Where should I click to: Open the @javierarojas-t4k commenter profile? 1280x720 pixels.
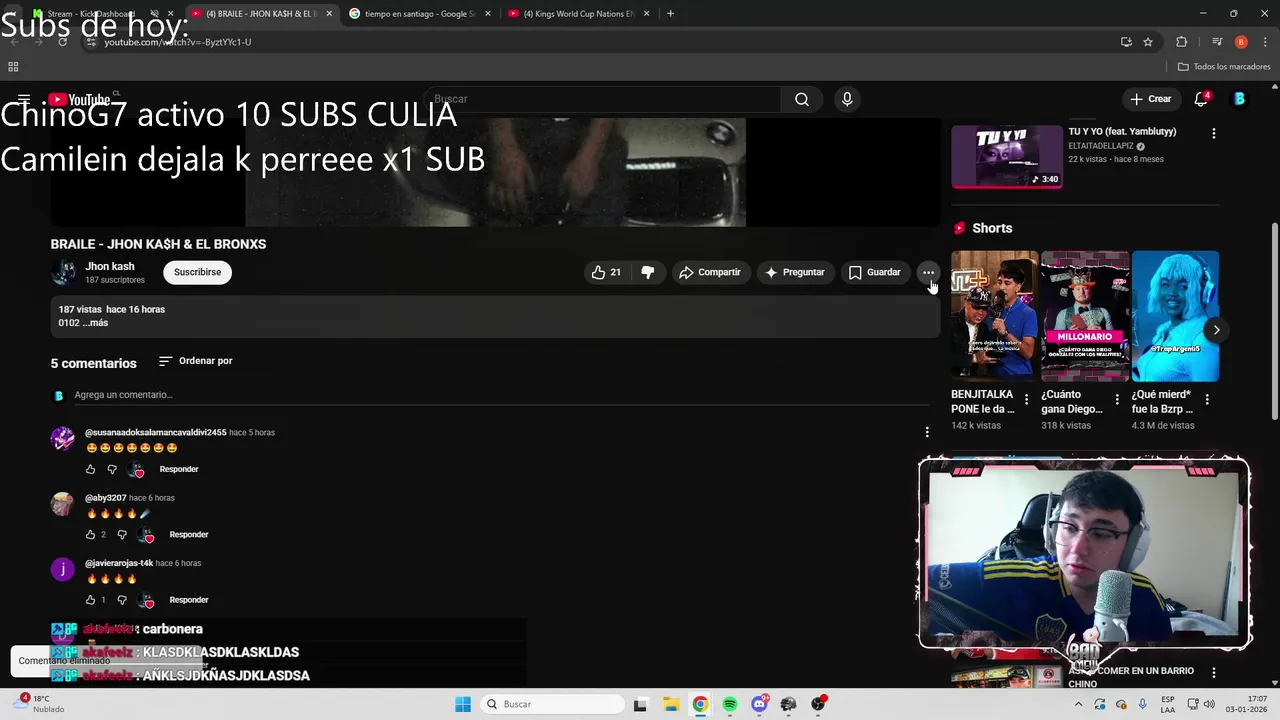click(x=119, y=563)
